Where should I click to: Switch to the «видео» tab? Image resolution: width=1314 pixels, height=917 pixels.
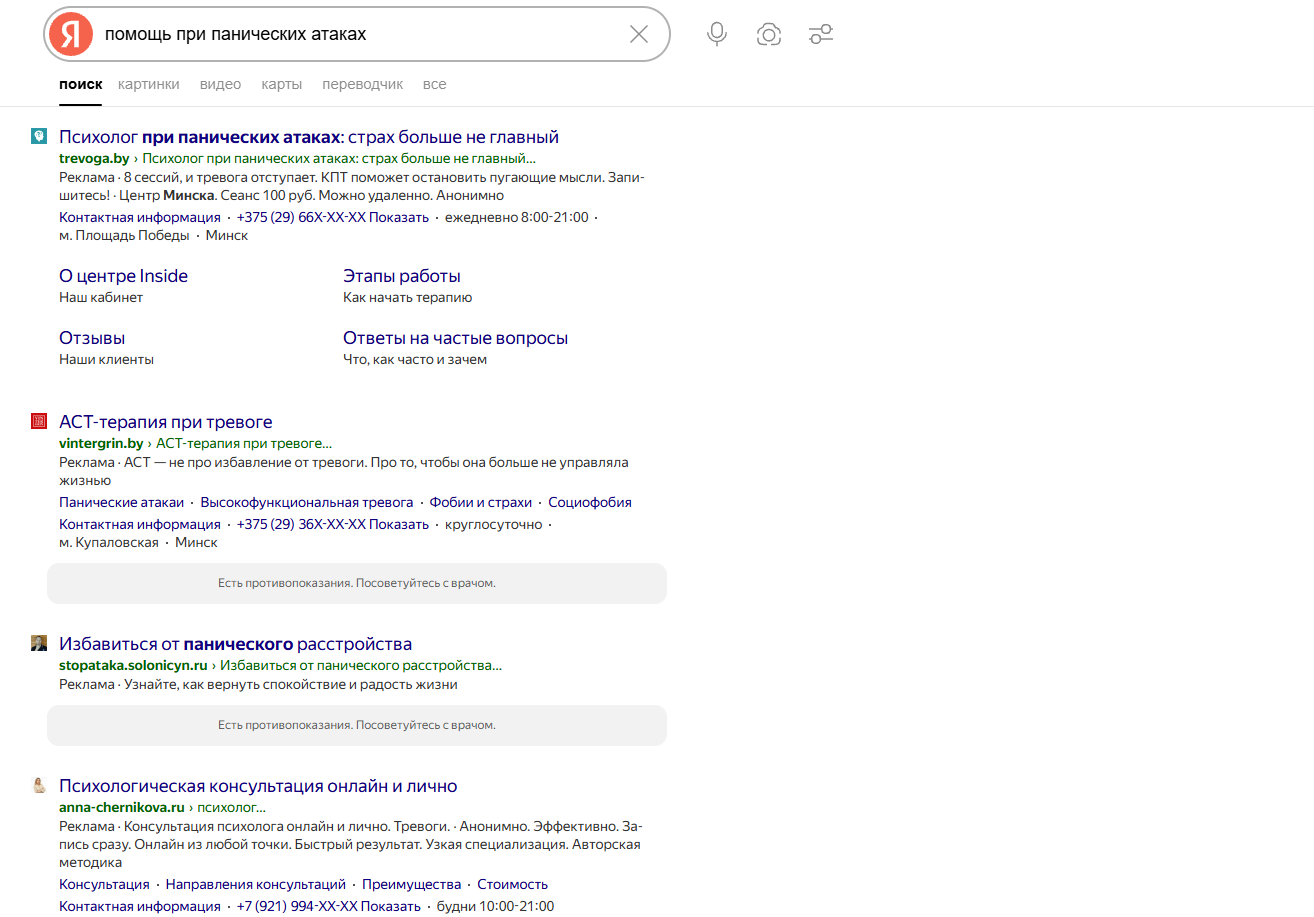[x=220, y=84]
